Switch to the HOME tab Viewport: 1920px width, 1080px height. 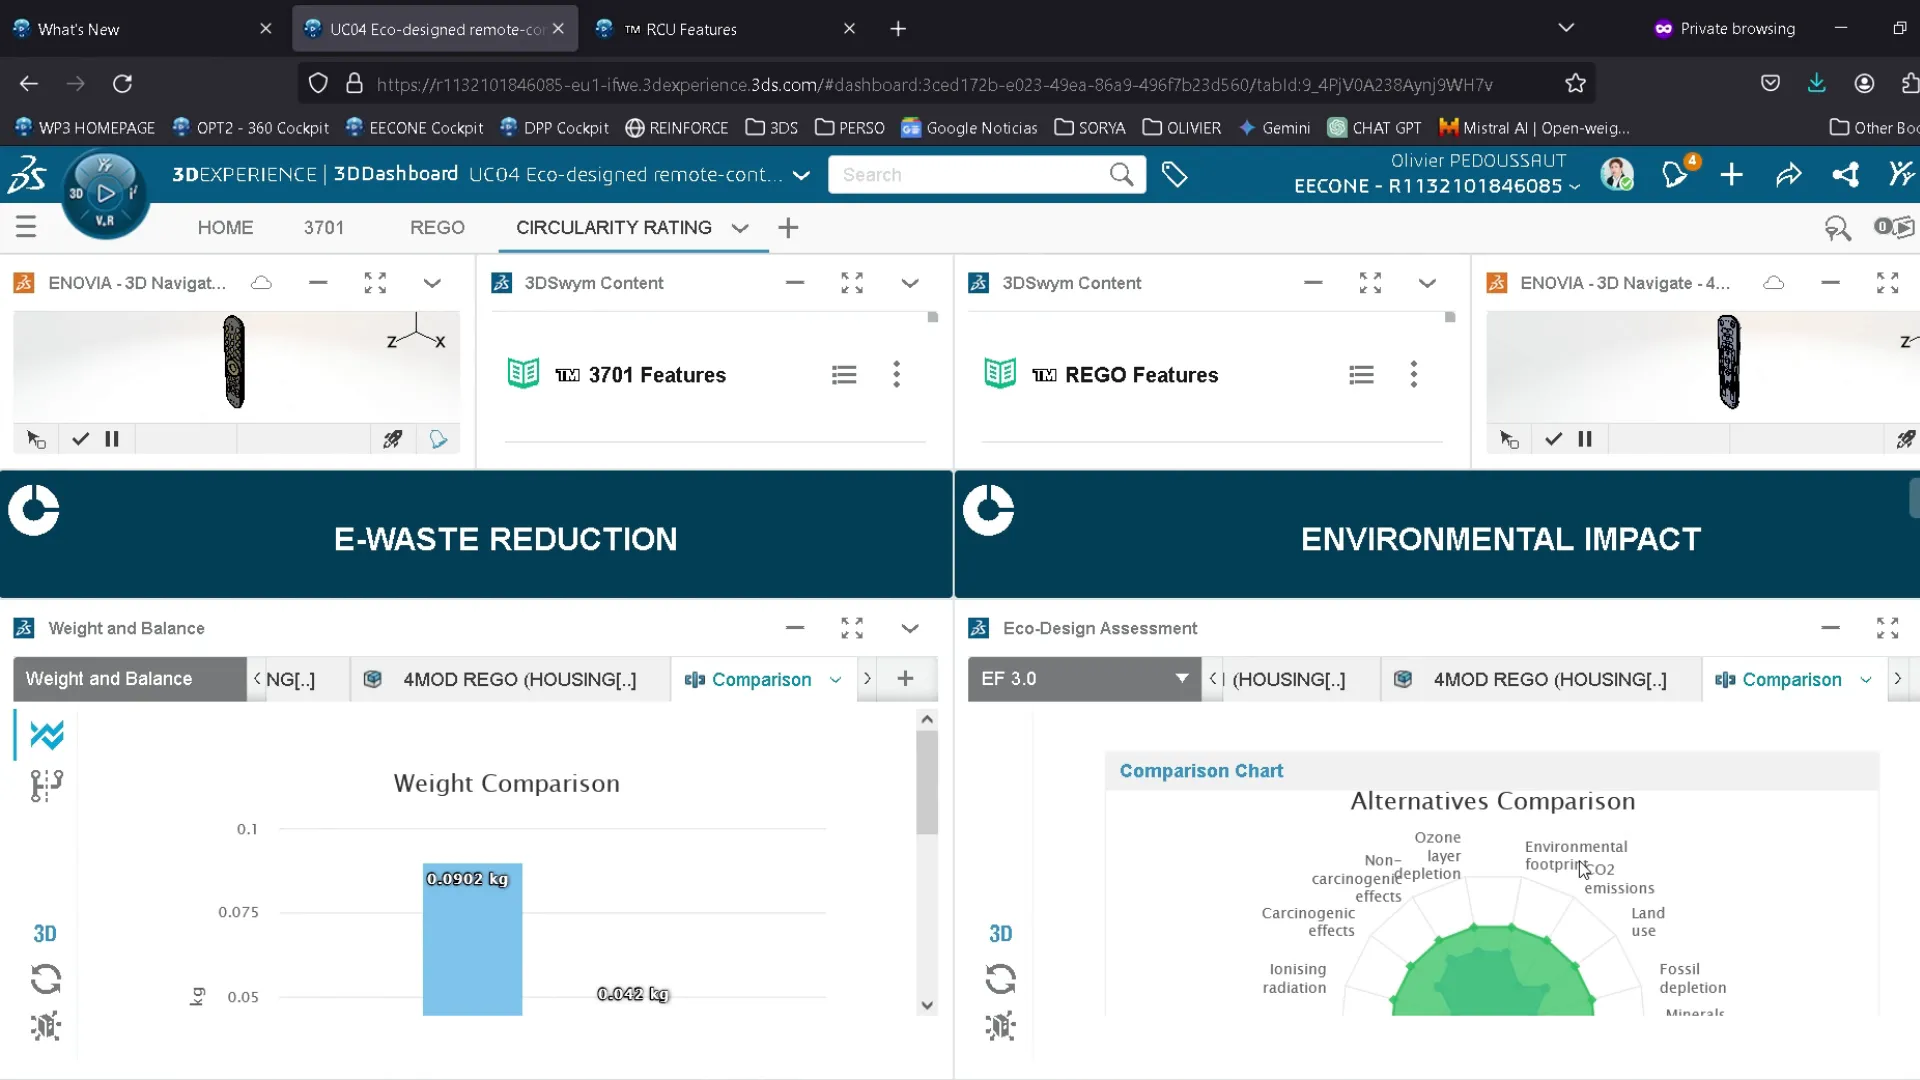coord(225,228)
